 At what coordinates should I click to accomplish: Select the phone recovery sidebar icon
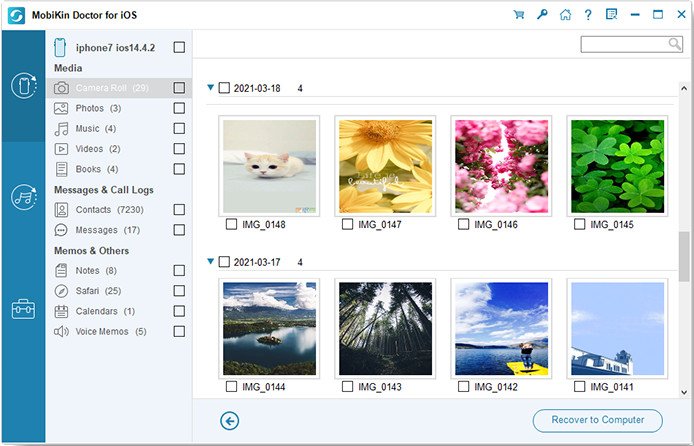23,85
